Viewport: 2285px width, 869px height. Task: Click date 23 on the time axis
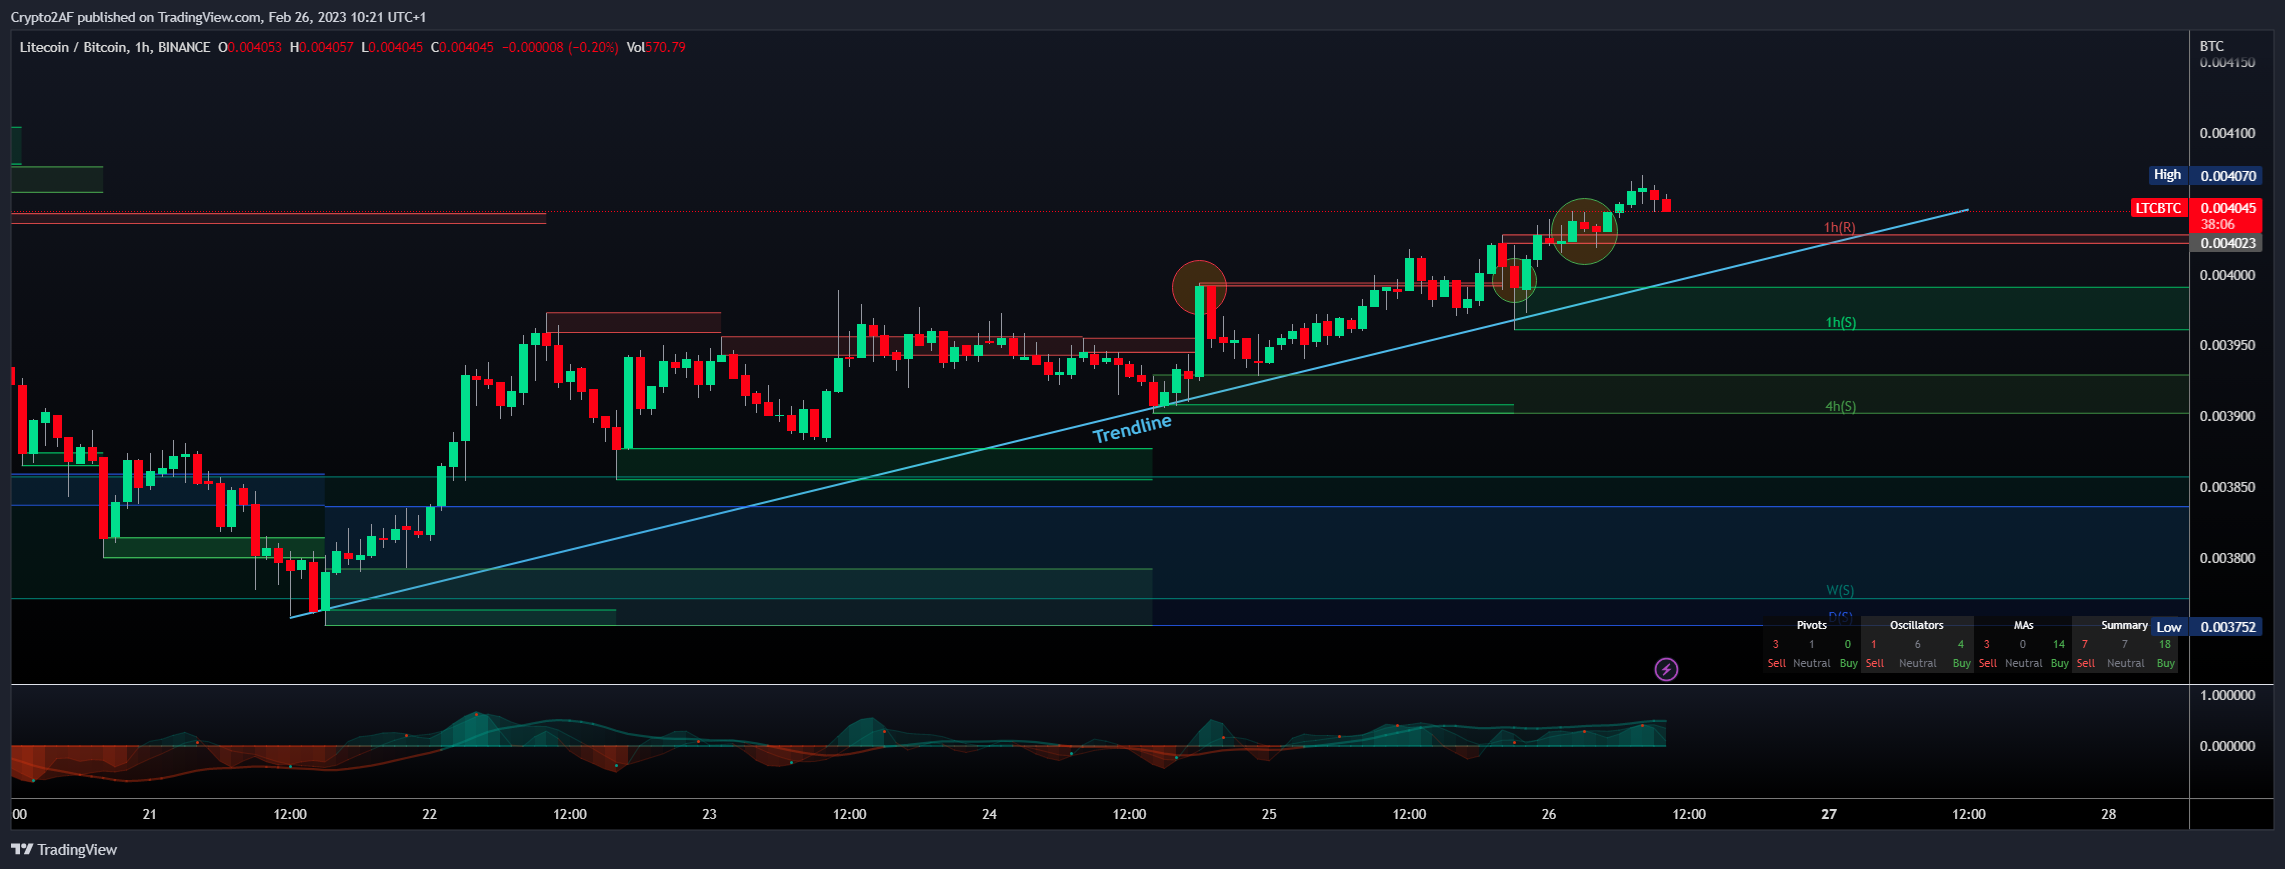[709, 814]
